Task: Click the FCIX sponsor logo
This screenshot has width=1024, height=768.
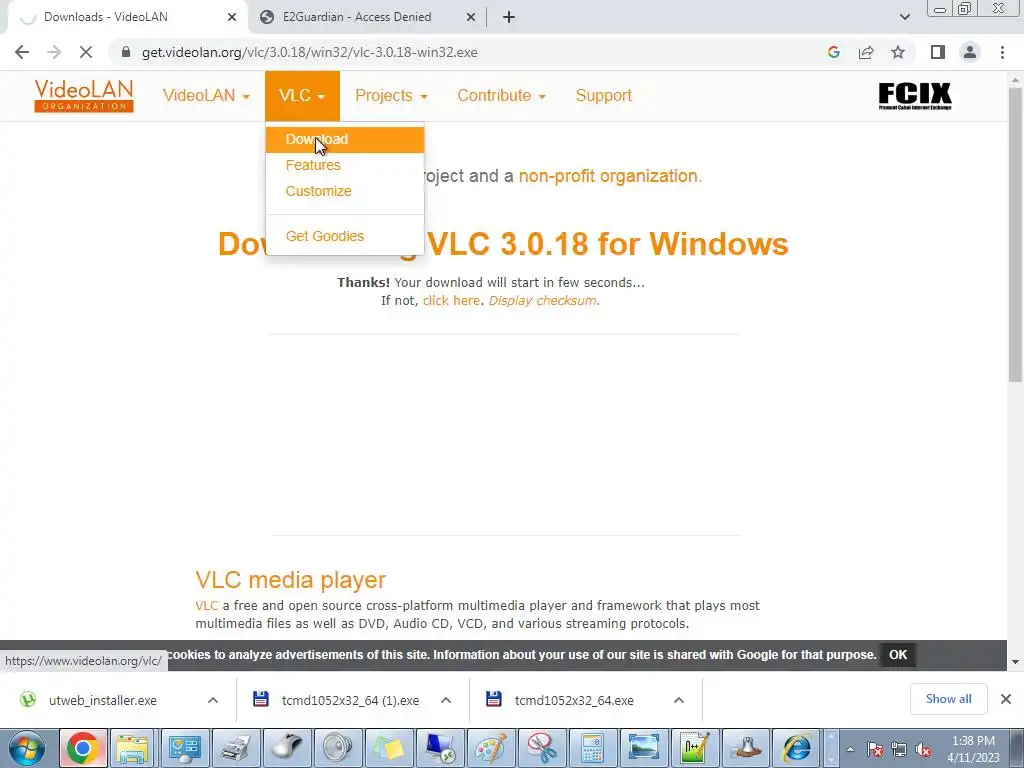Action: tap(914, 96)
